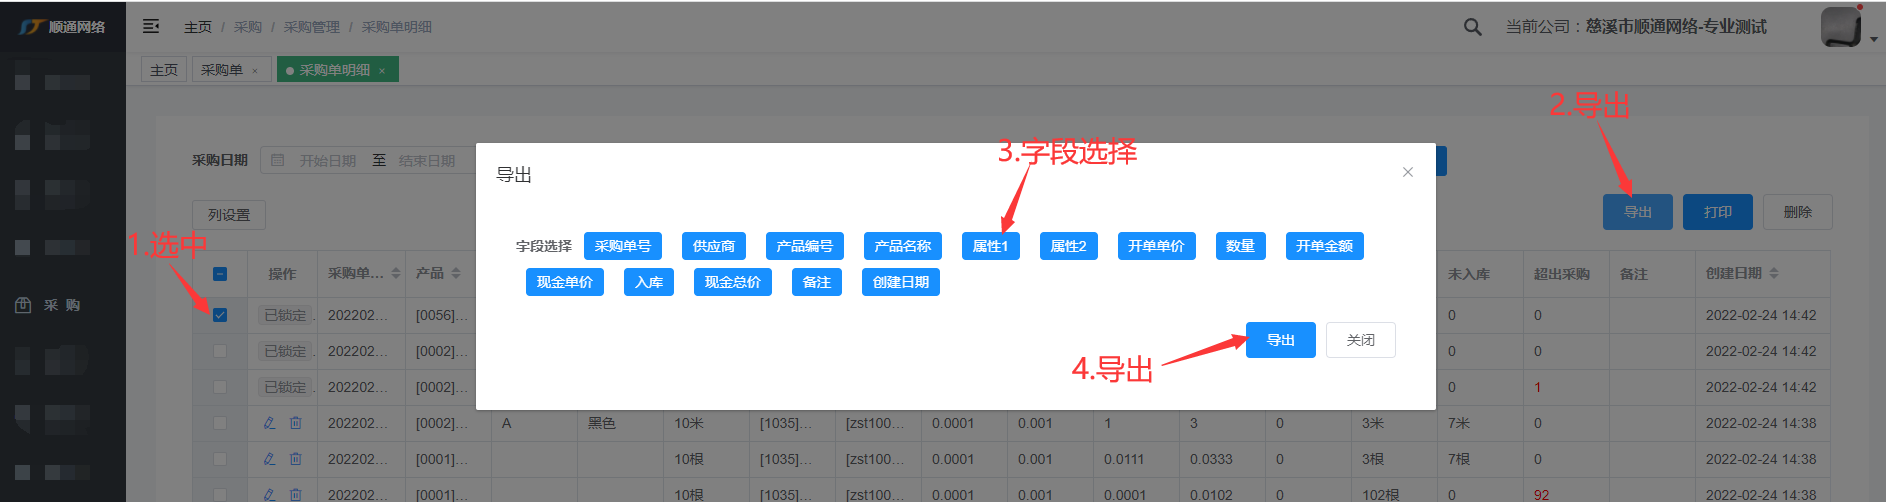This screenshot has width=1886, height=502.
Task: Check the second row's checkbox
Action: pyautogui.click(x=220, y=351)
